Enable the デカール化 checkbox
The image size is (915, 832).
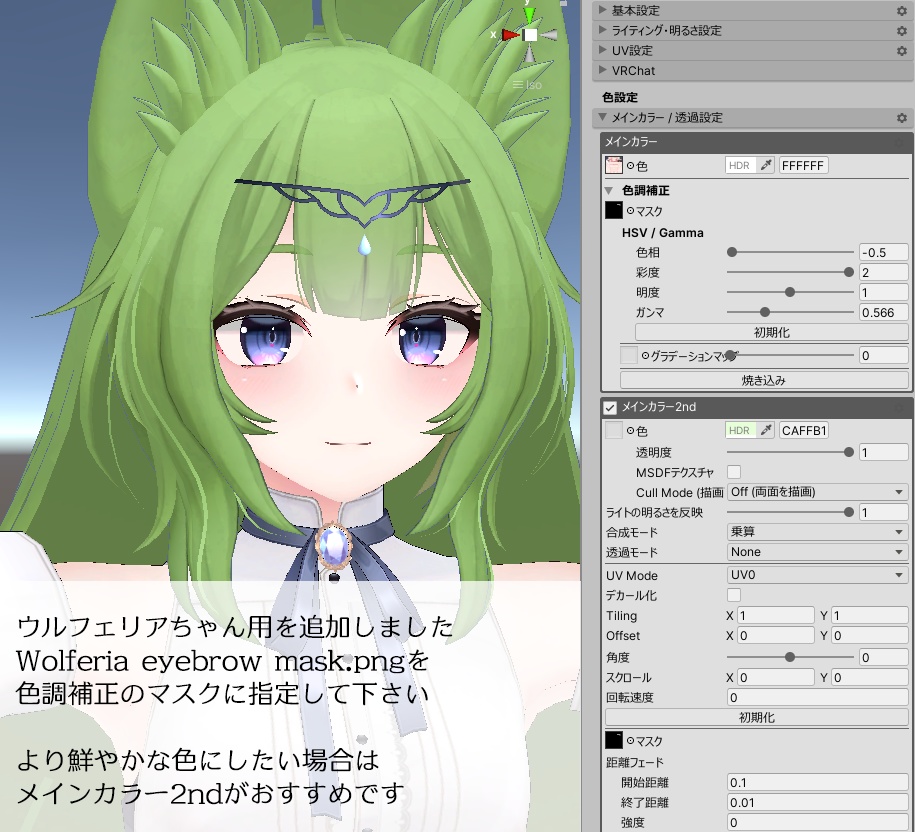(x=734, y=595)
